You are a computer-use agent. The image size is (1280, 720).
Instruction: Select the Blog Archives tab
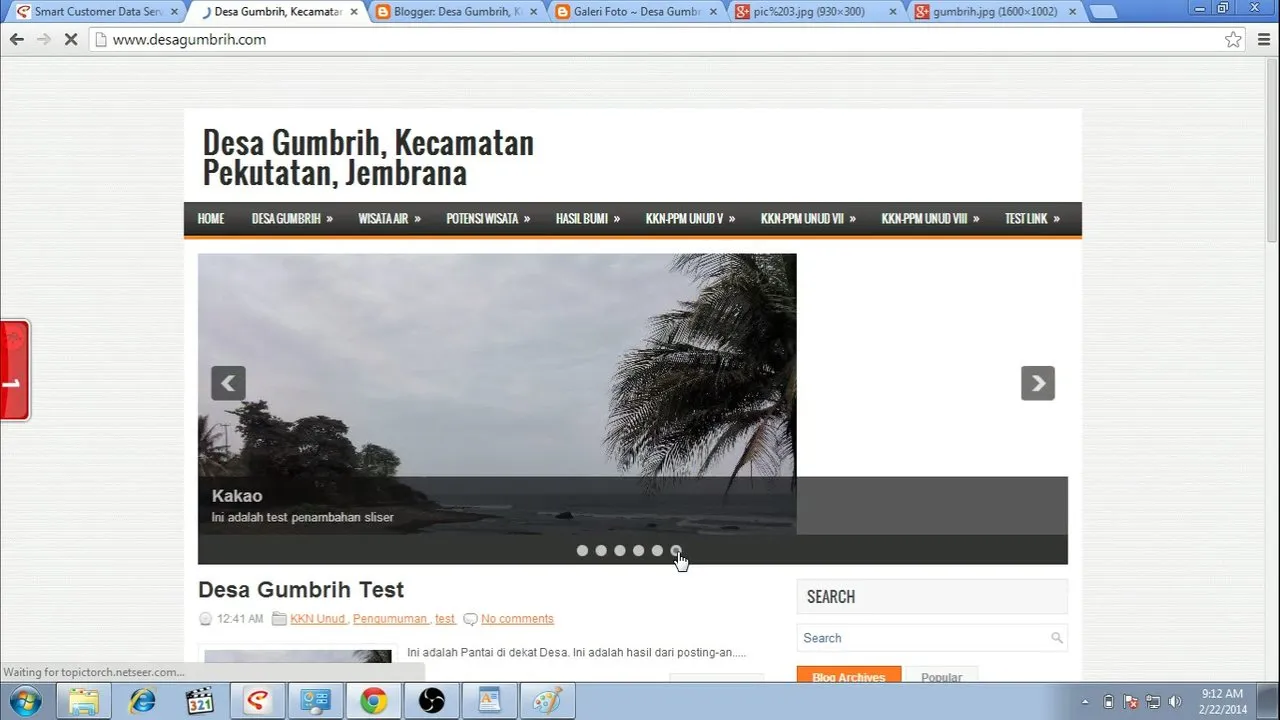(849, 676)
